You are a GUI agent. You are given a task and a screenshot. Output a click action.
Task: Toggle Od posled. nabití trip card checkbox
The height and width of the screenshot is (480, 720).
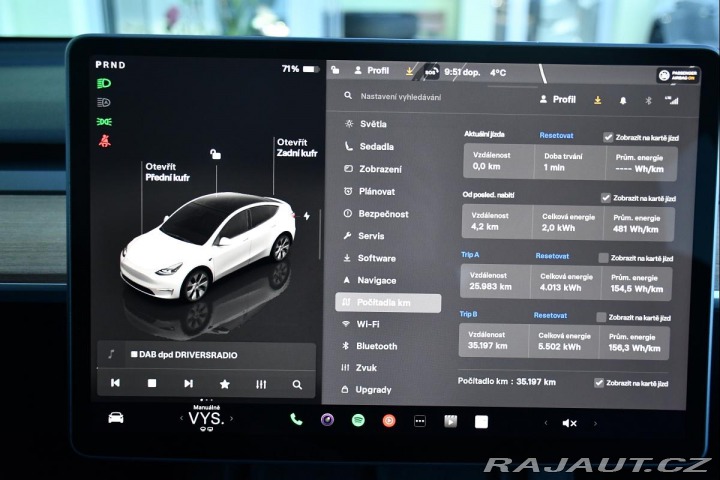tap(606, 198)
